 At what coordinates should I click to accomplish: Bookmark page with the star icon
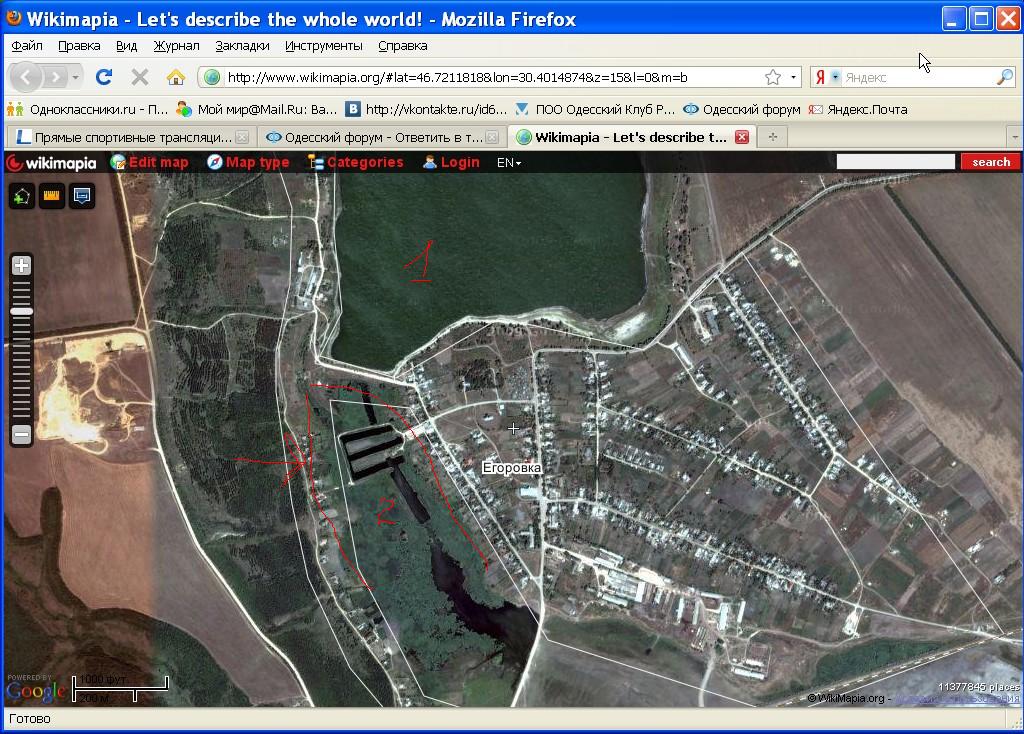[773, 77]
